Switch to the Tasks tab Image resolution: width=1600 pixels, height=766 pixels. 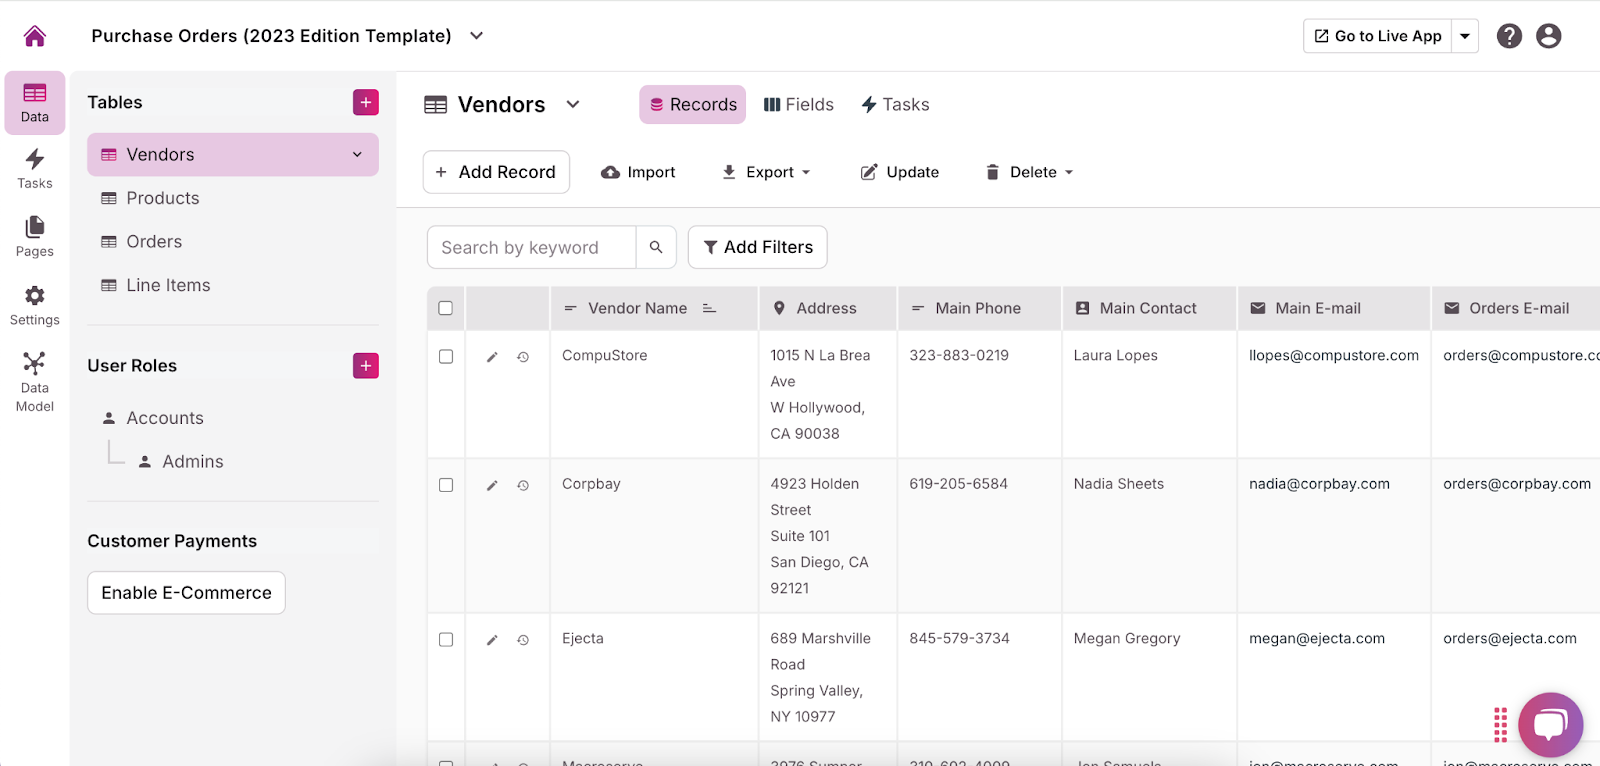(x=895, y=105)
